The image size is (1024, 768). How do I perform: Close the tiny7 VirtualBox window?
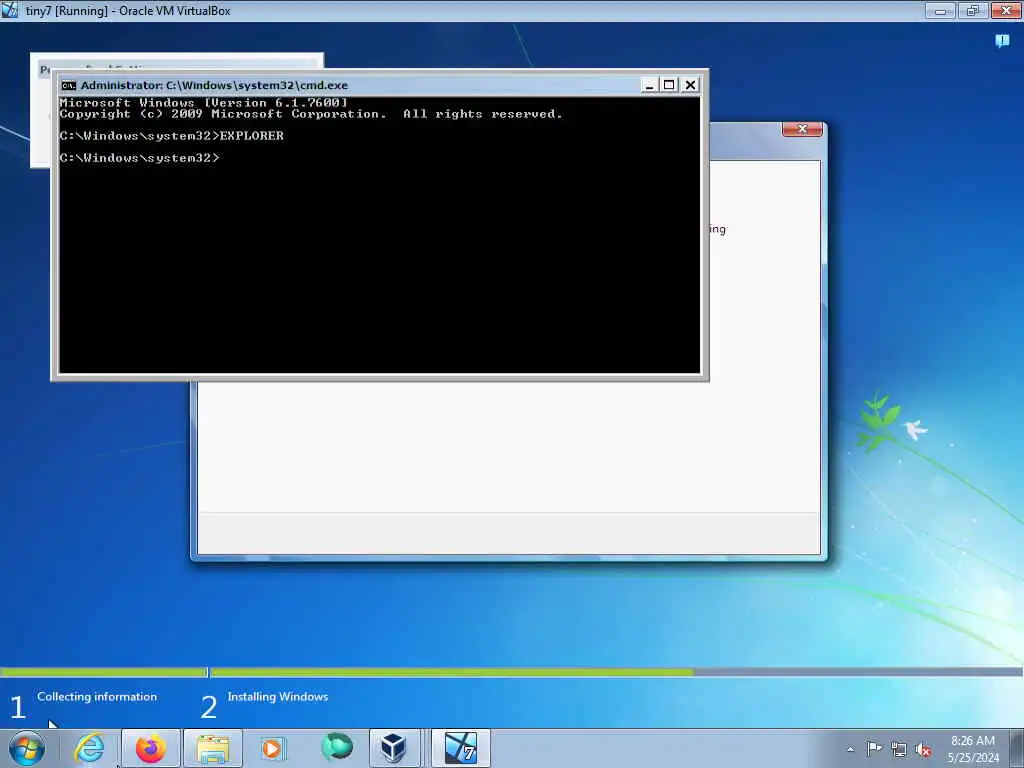1006,10
